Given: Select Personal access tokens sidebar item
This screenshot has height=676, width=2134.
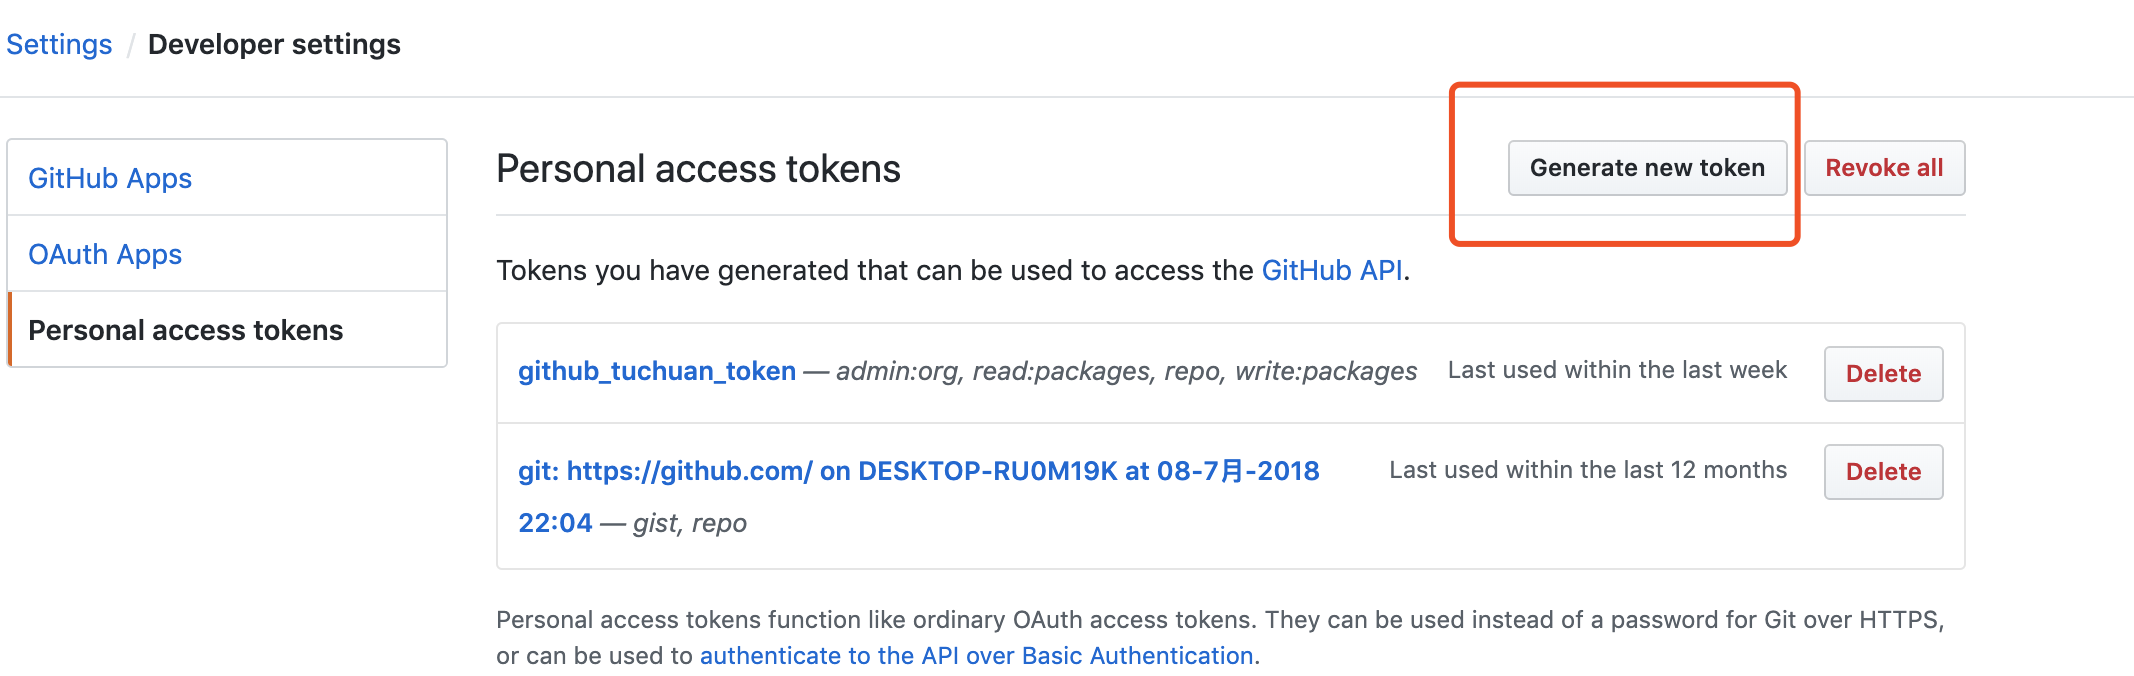Looking at the screenshot, I should [x=186, y=330].
